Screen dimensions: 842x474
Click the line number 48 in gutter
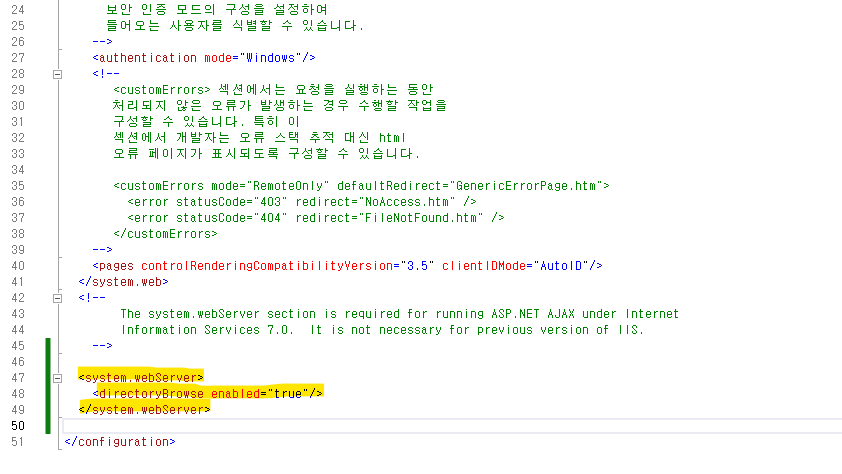[x=18, y=393]
